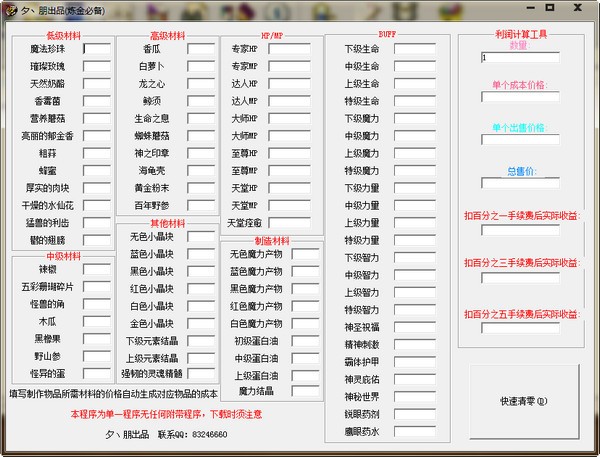The width and height of the screenshot is (600, 457).
Task: Click the 神秘世界 field
Action: pyautogui.click(x=415, y=397)
